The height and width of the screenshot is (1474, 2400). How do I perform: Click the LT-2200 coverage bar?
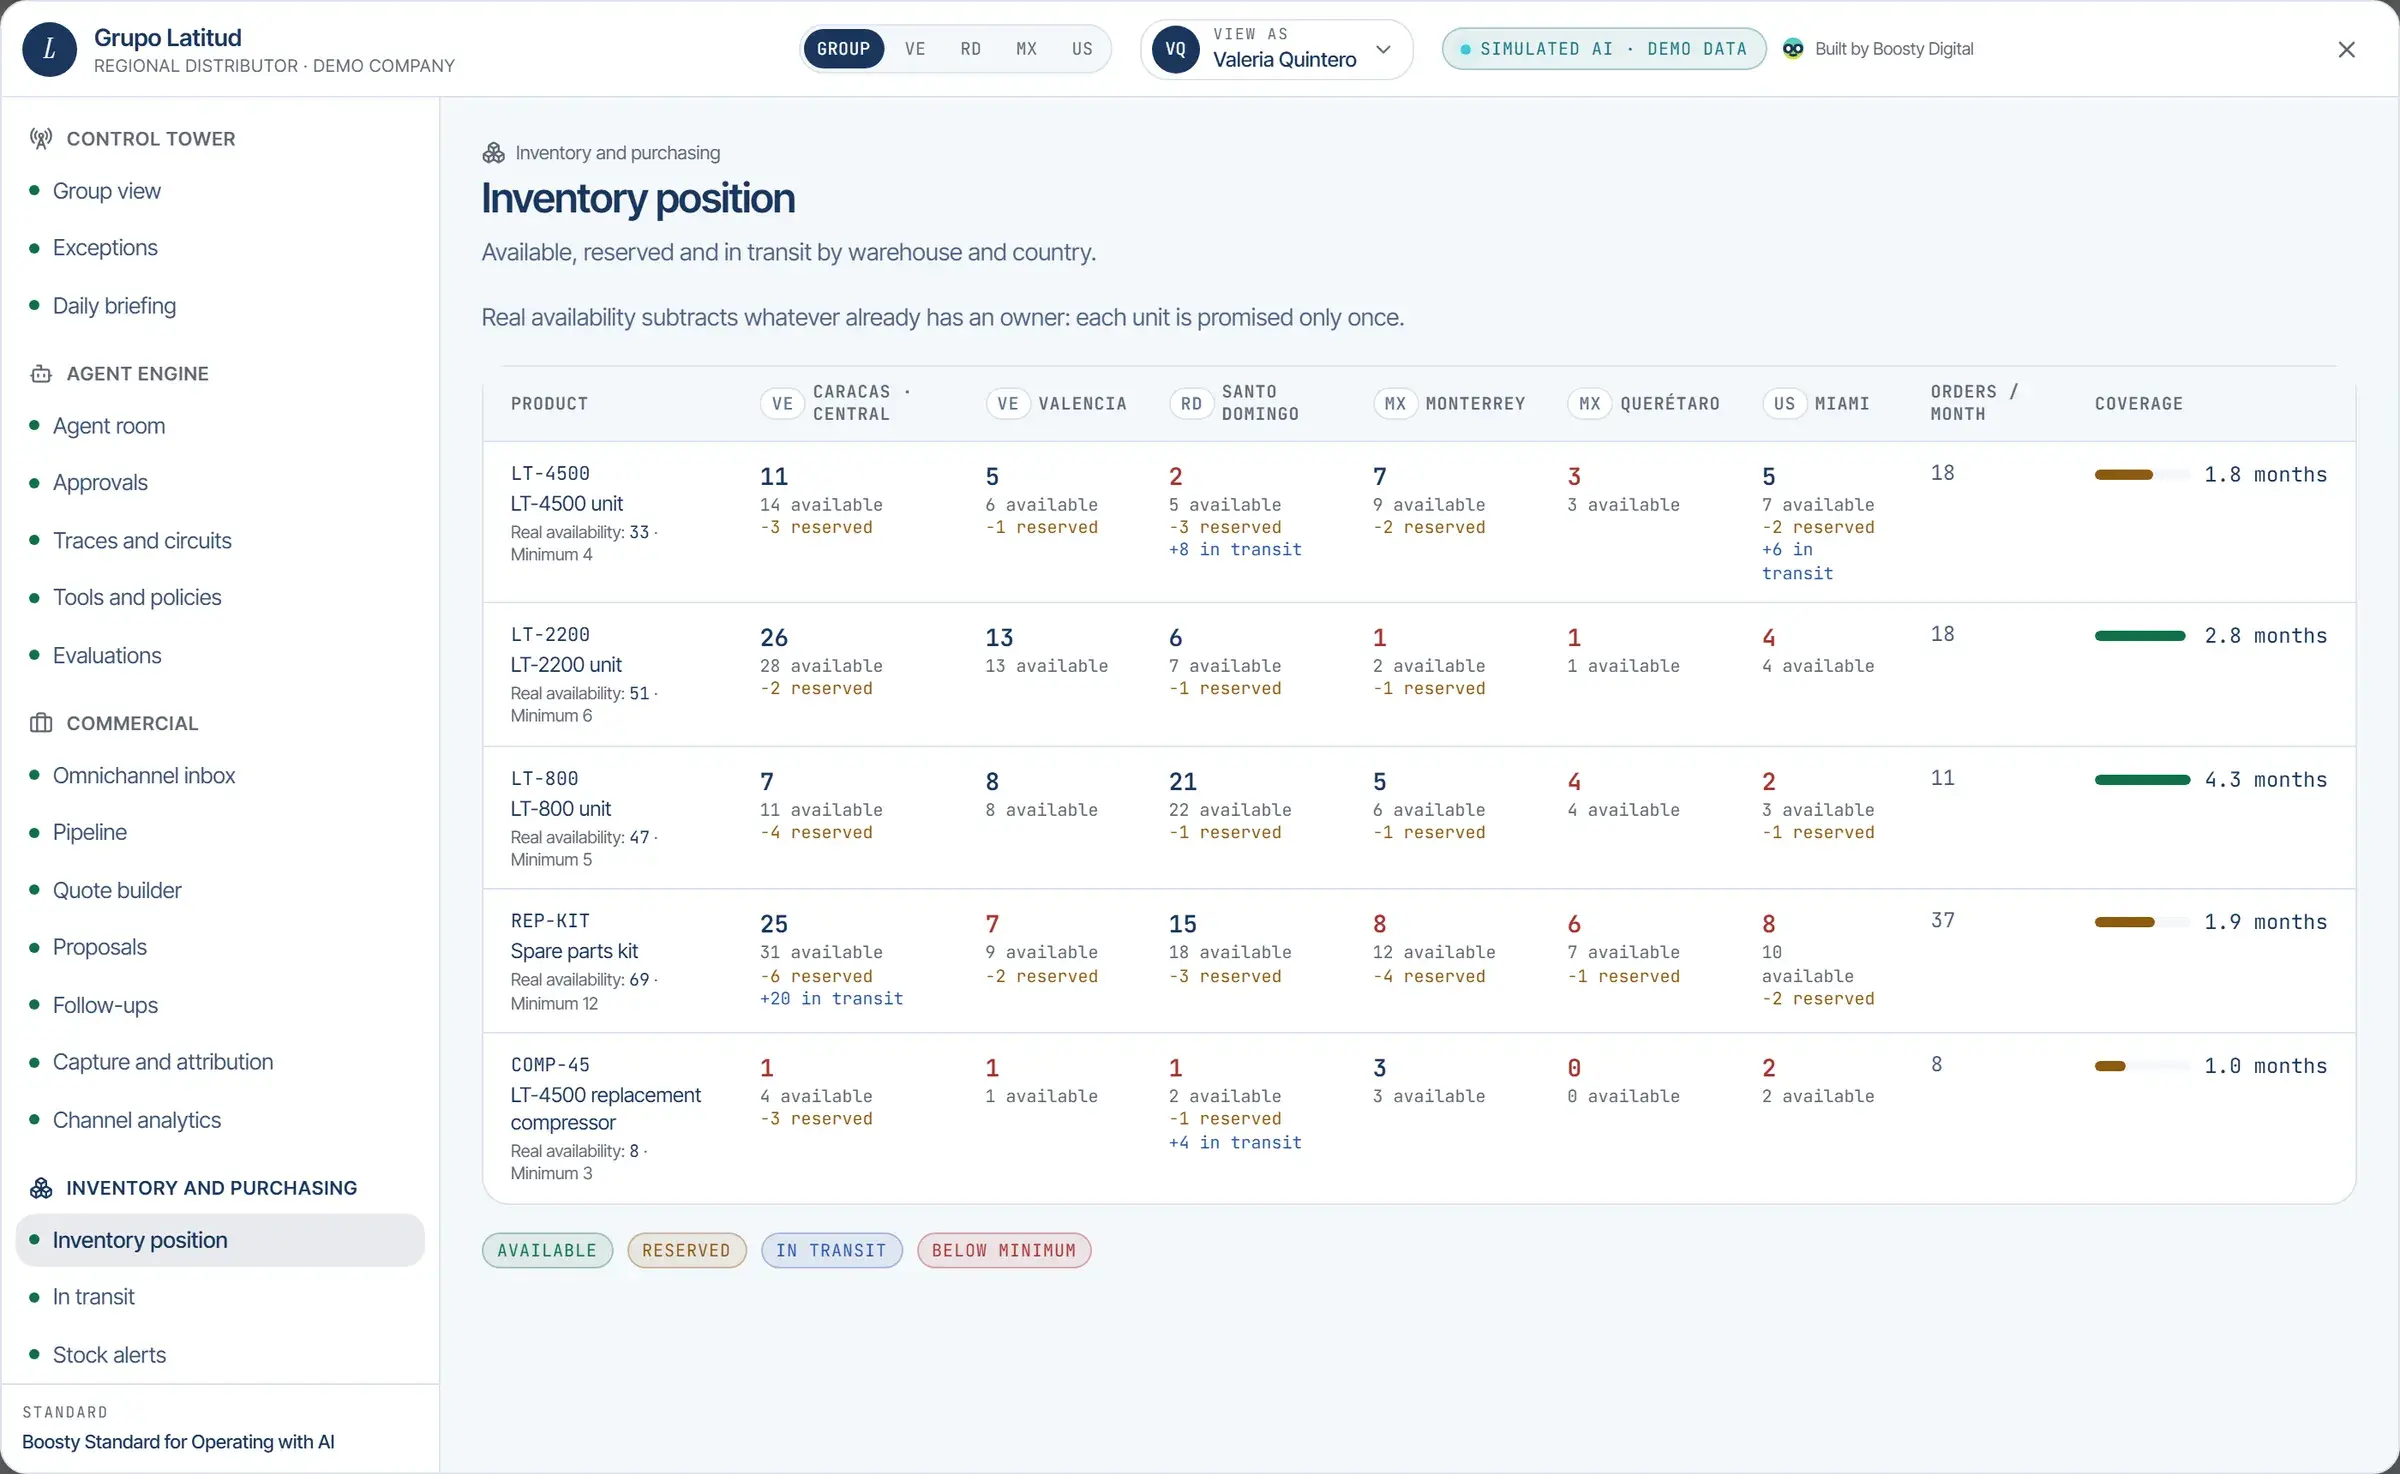click(x=2141, y=637)
